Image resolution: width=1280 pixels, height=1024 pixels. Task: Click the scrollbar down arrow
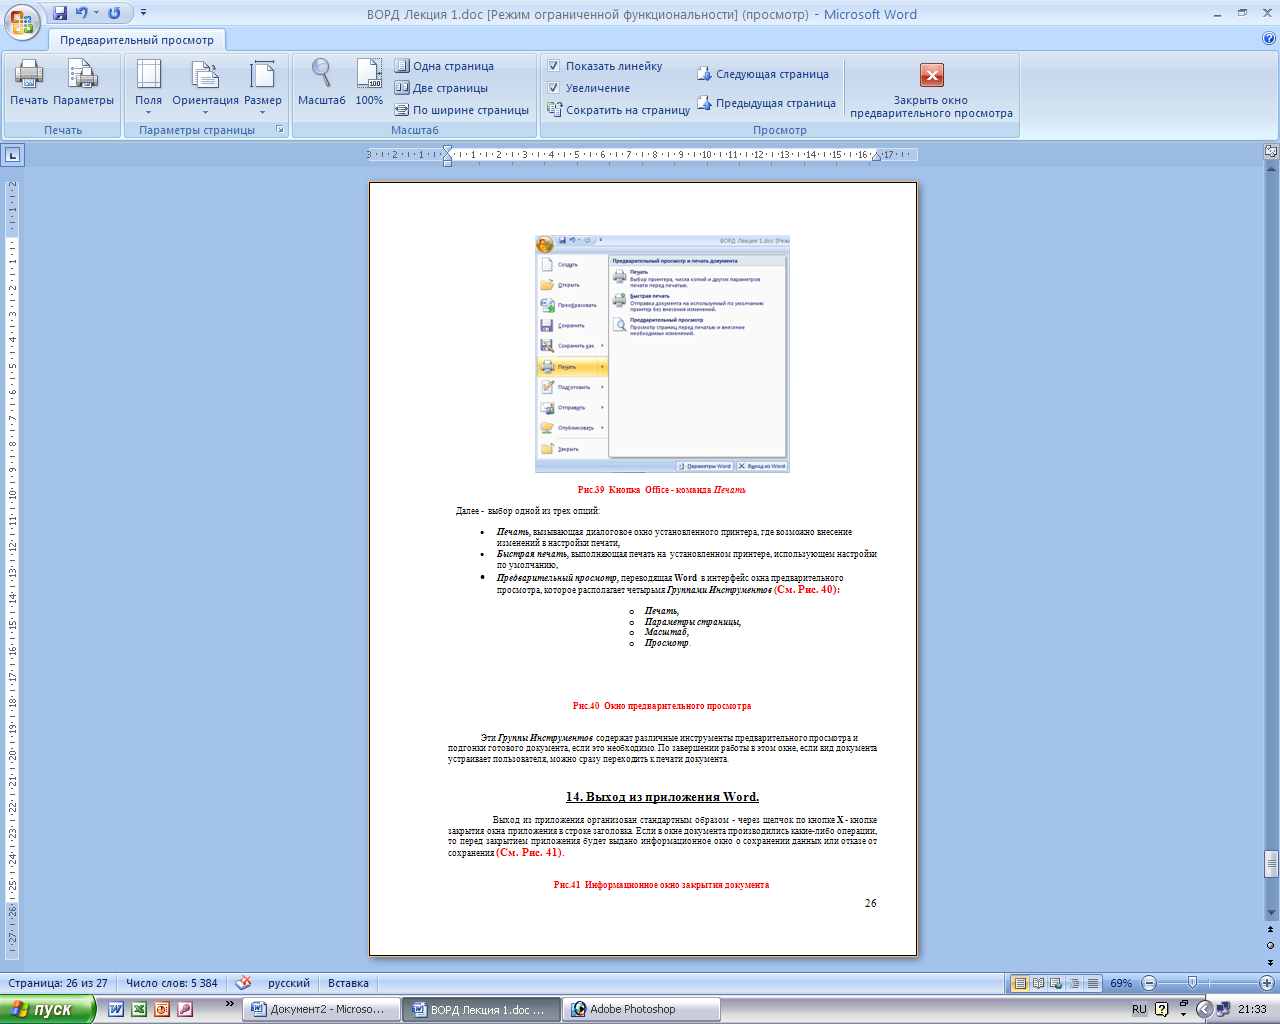[1271, 913]
